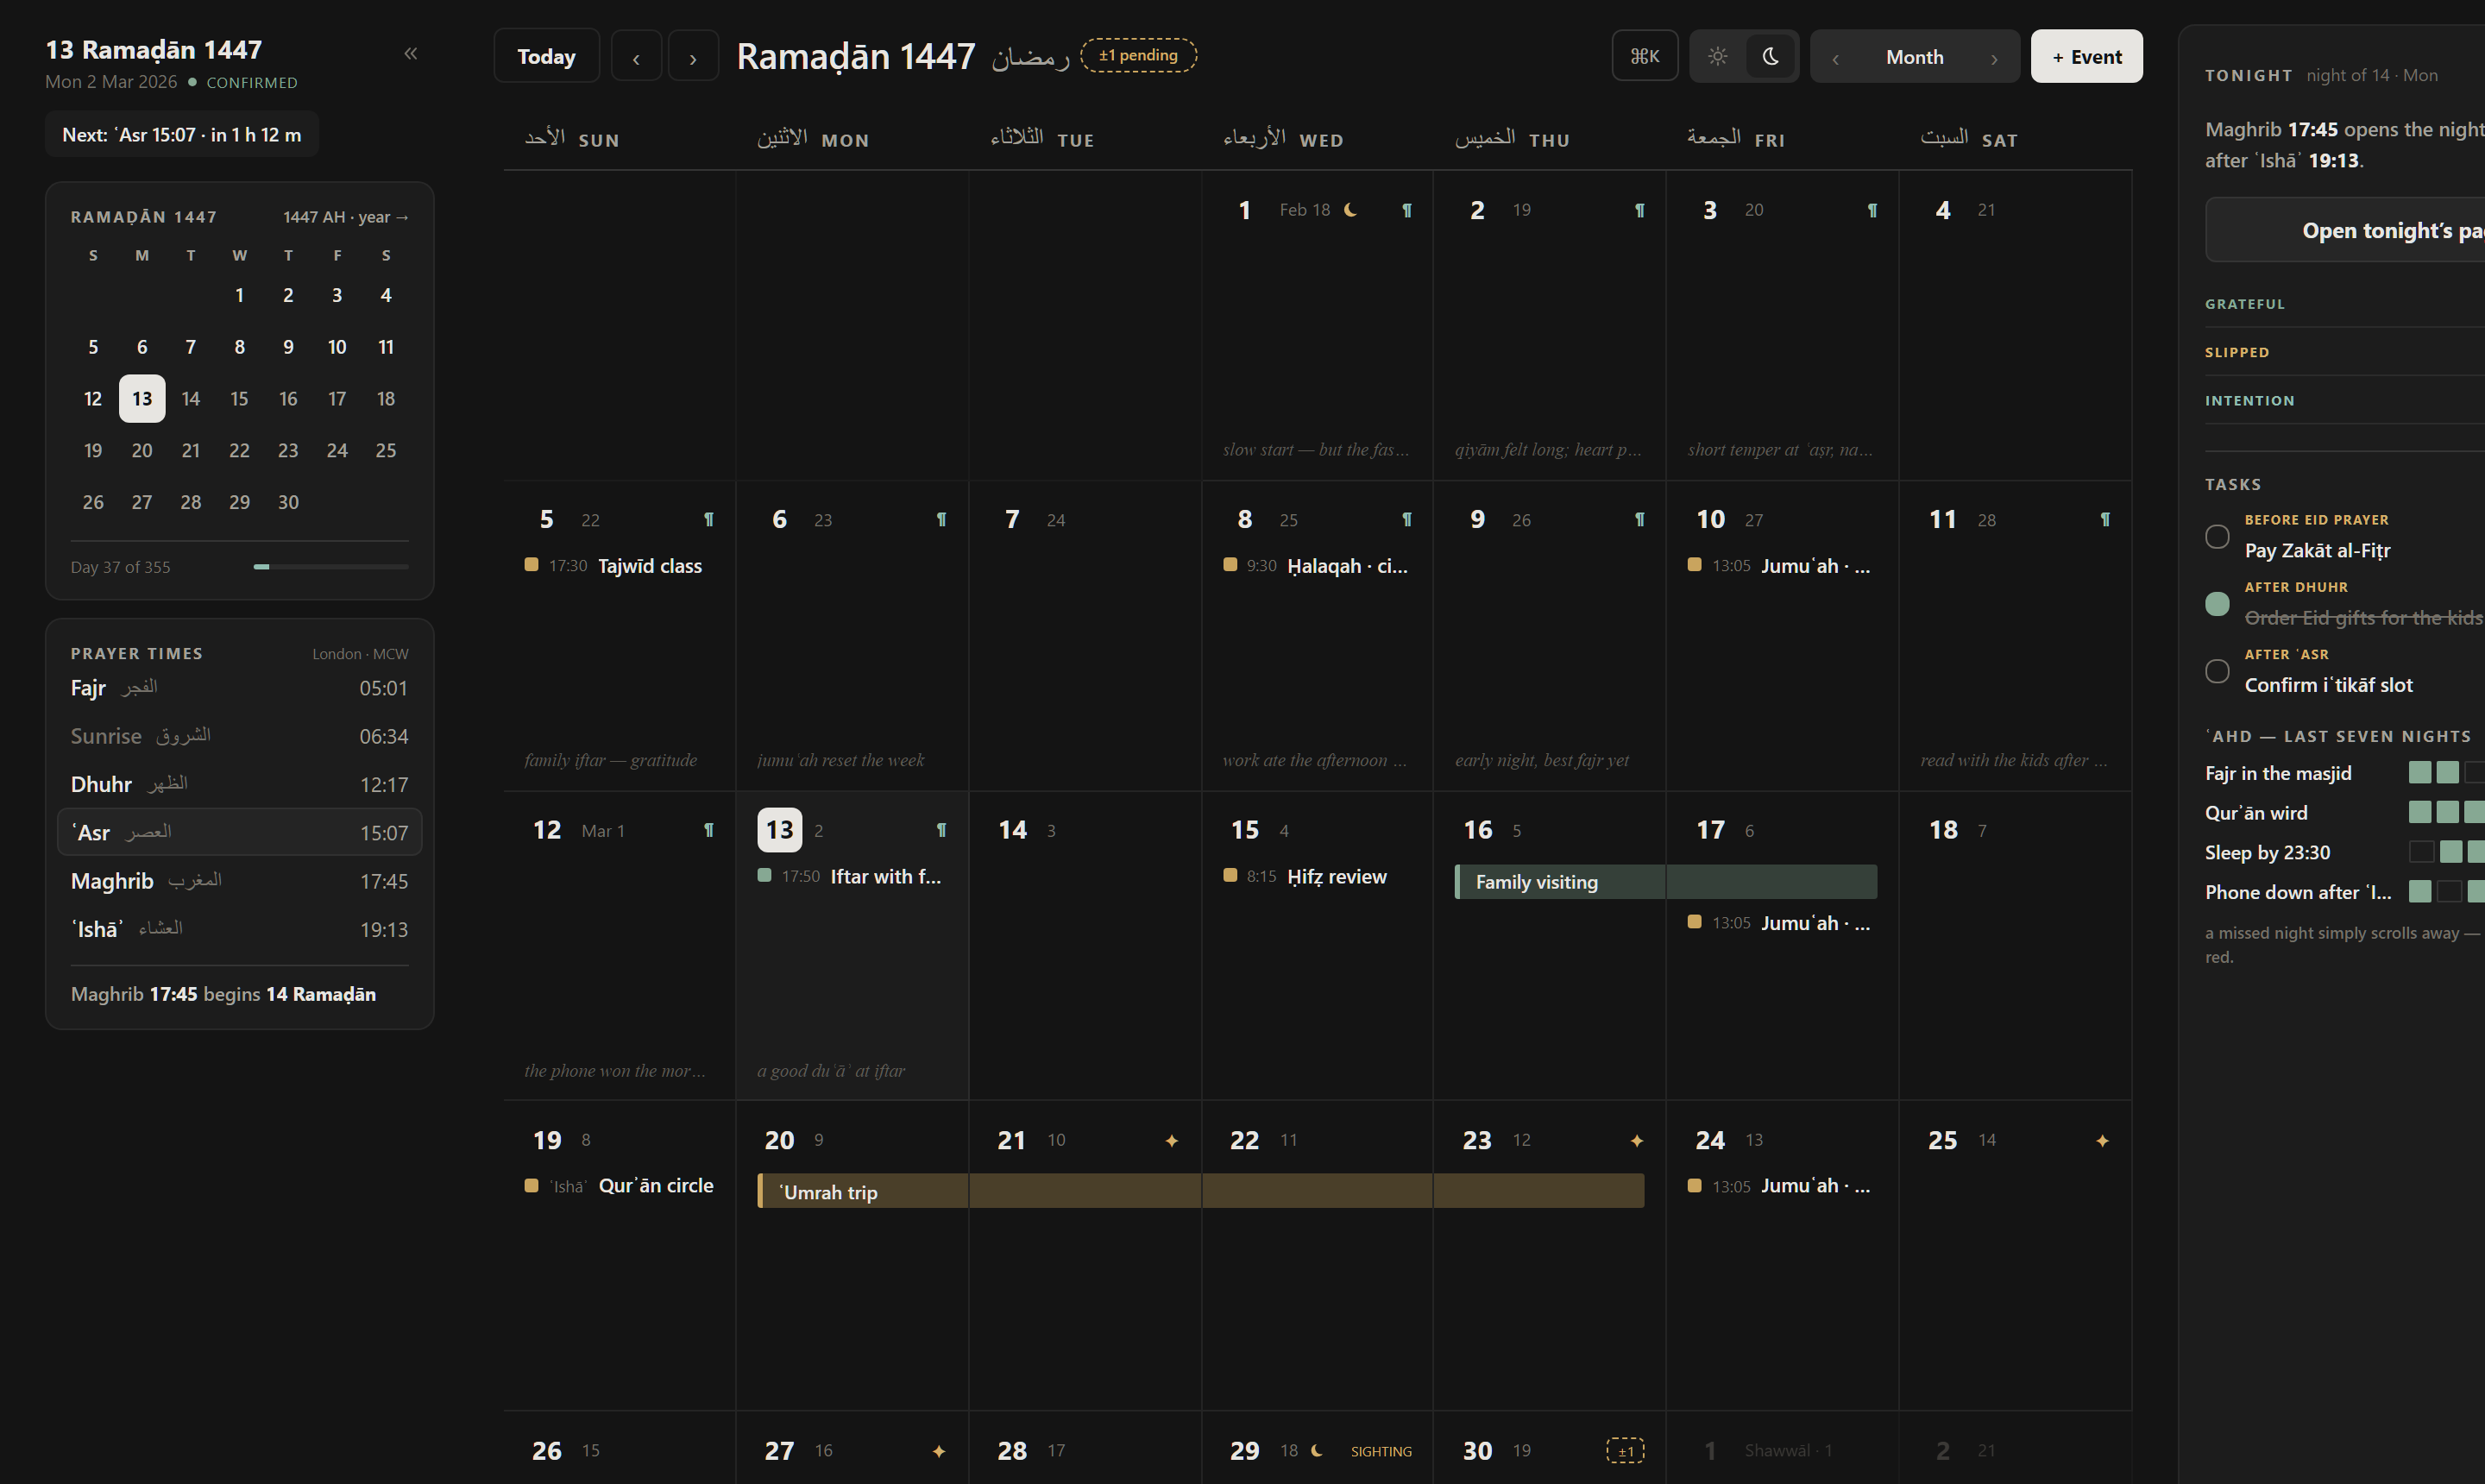This screenshot has width=2485, height=1484.
Task: Toggle first square of Qurʾān wird
Action: (x=2419, y=812)
